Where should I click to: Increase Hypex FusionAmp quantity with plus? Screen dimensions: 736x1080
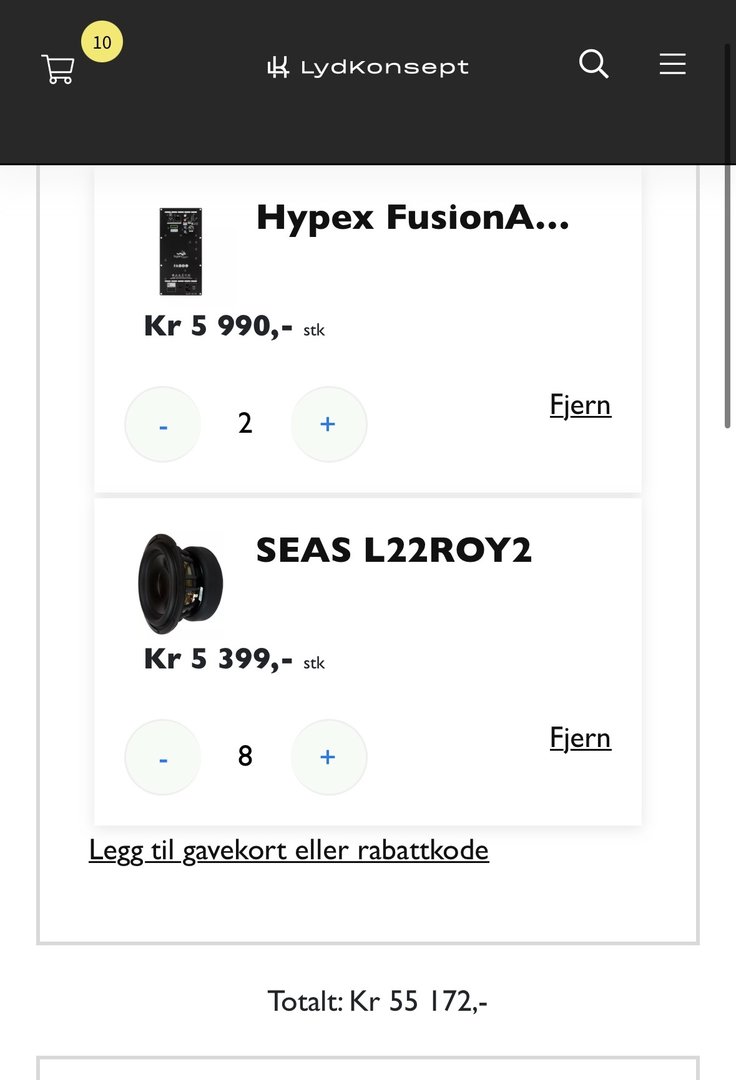pyautogui.click(x=328, y=424)
